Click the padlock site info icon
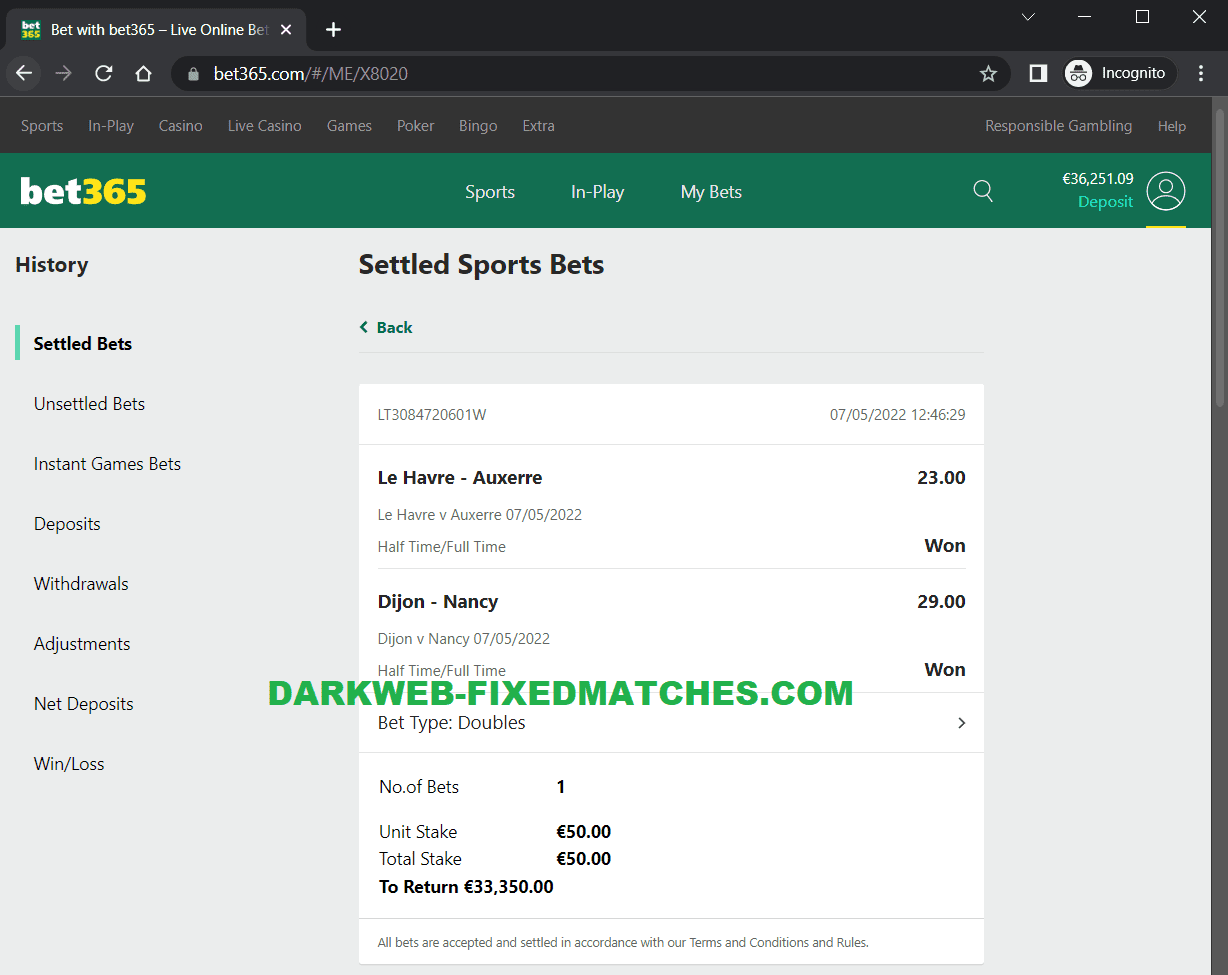 [x=194, y=74]
